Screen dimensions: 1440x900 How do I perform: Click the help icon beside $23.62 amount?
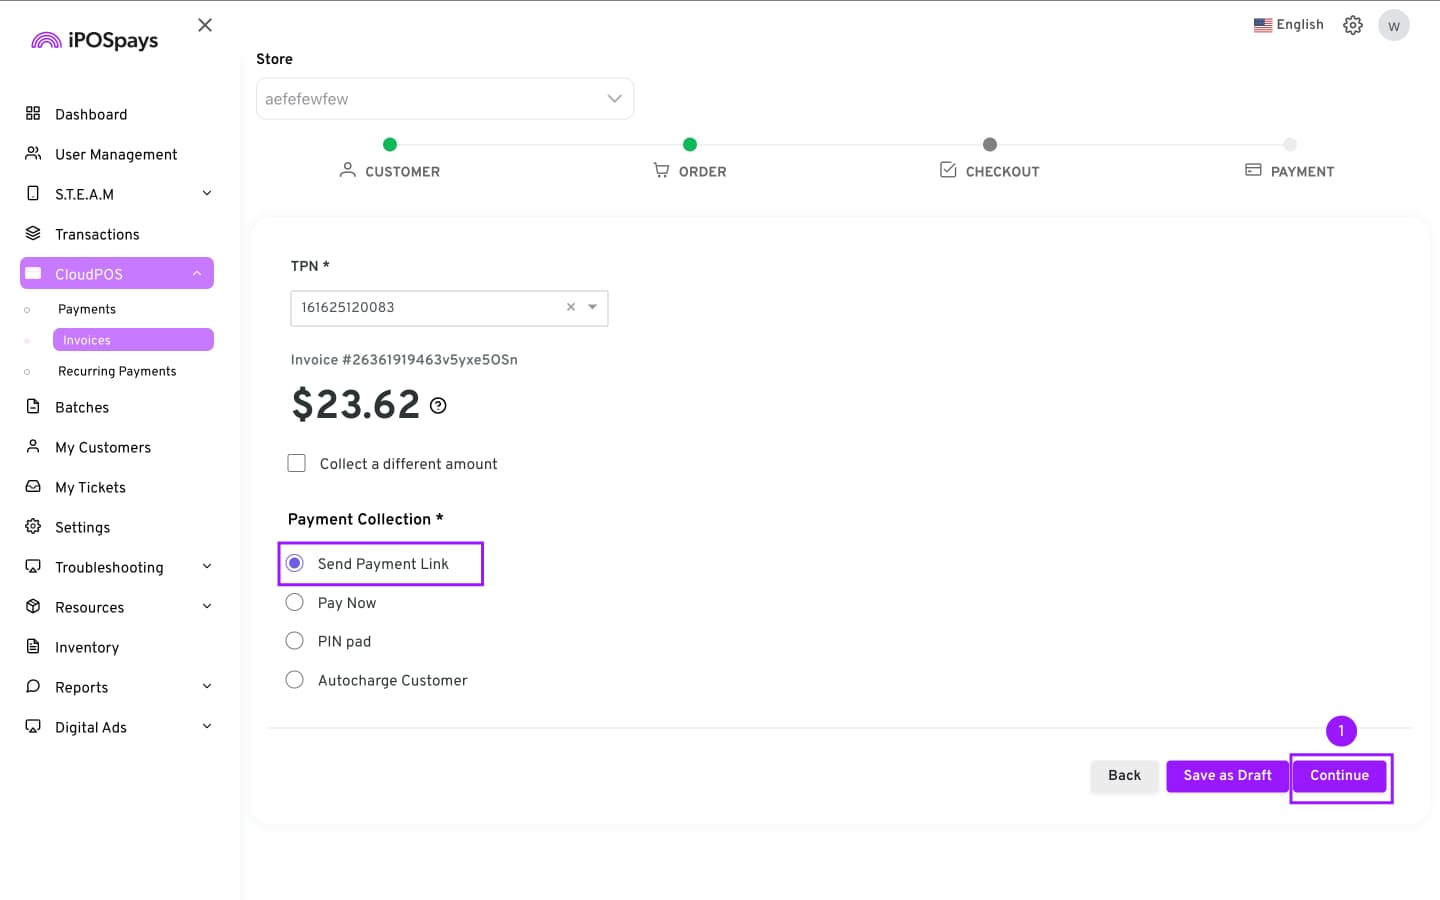click(x=438, y=406)
